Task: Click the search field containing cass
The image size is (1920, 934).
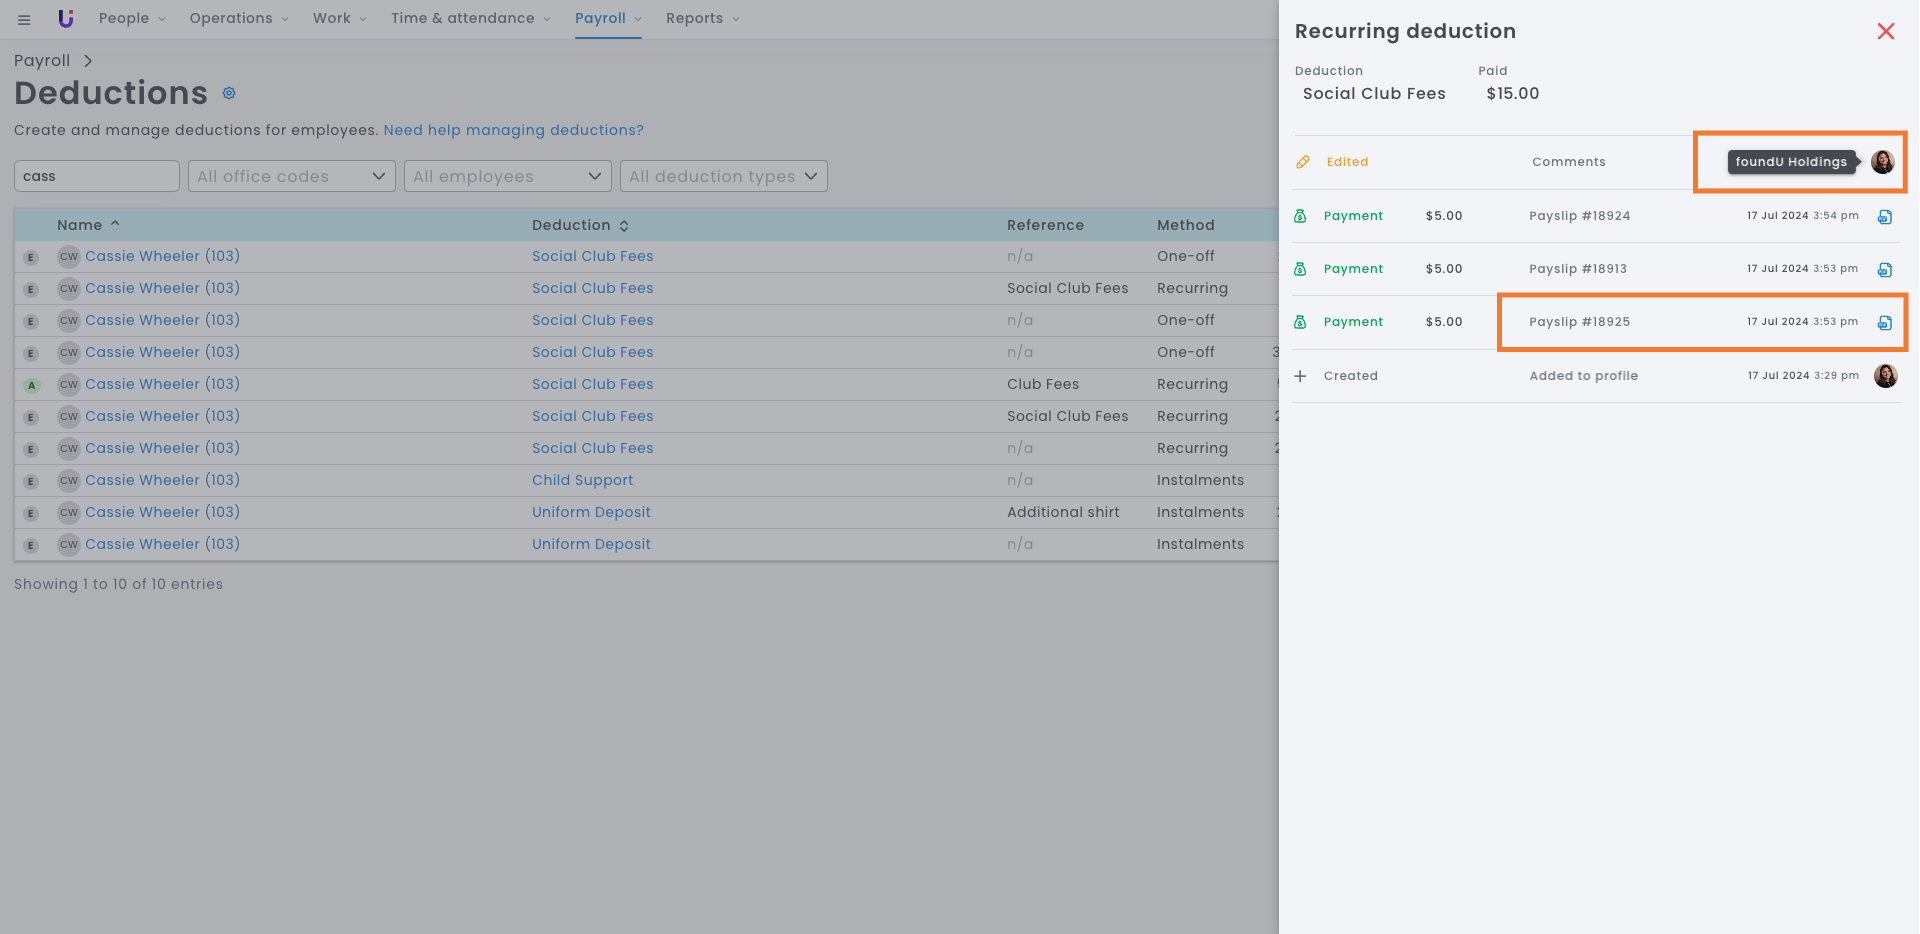Action: 96,176
